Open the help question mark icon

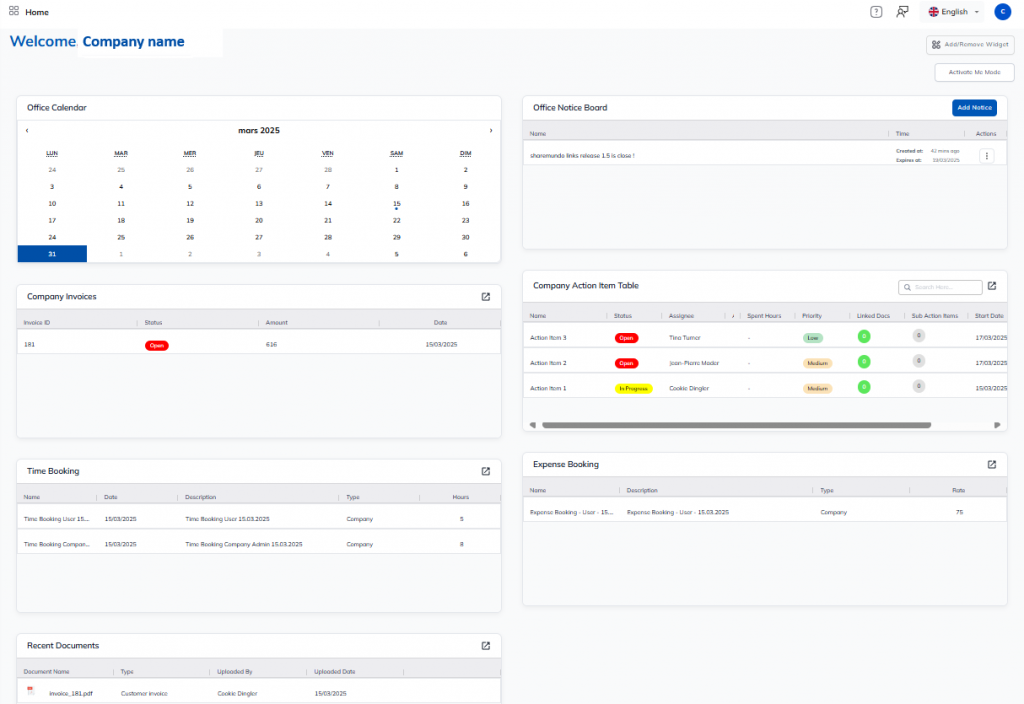tap(876, 12)
